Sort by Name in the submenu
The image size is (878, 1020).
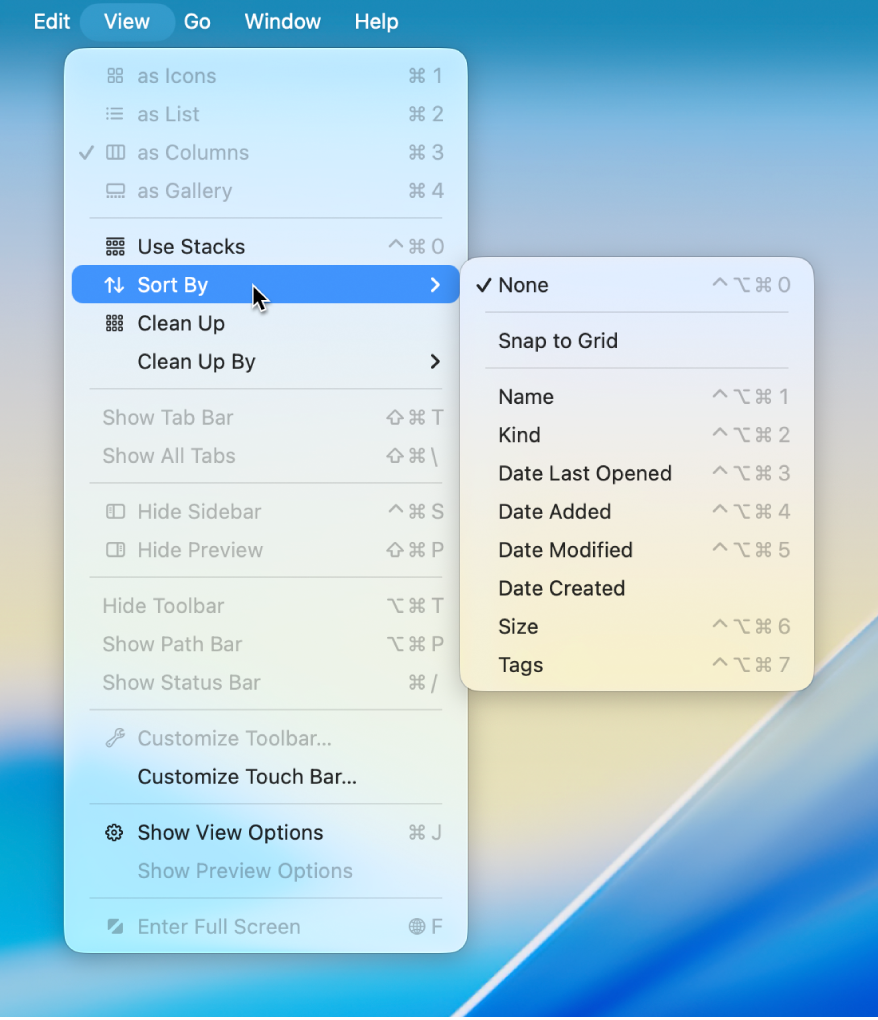click(637, 397)
